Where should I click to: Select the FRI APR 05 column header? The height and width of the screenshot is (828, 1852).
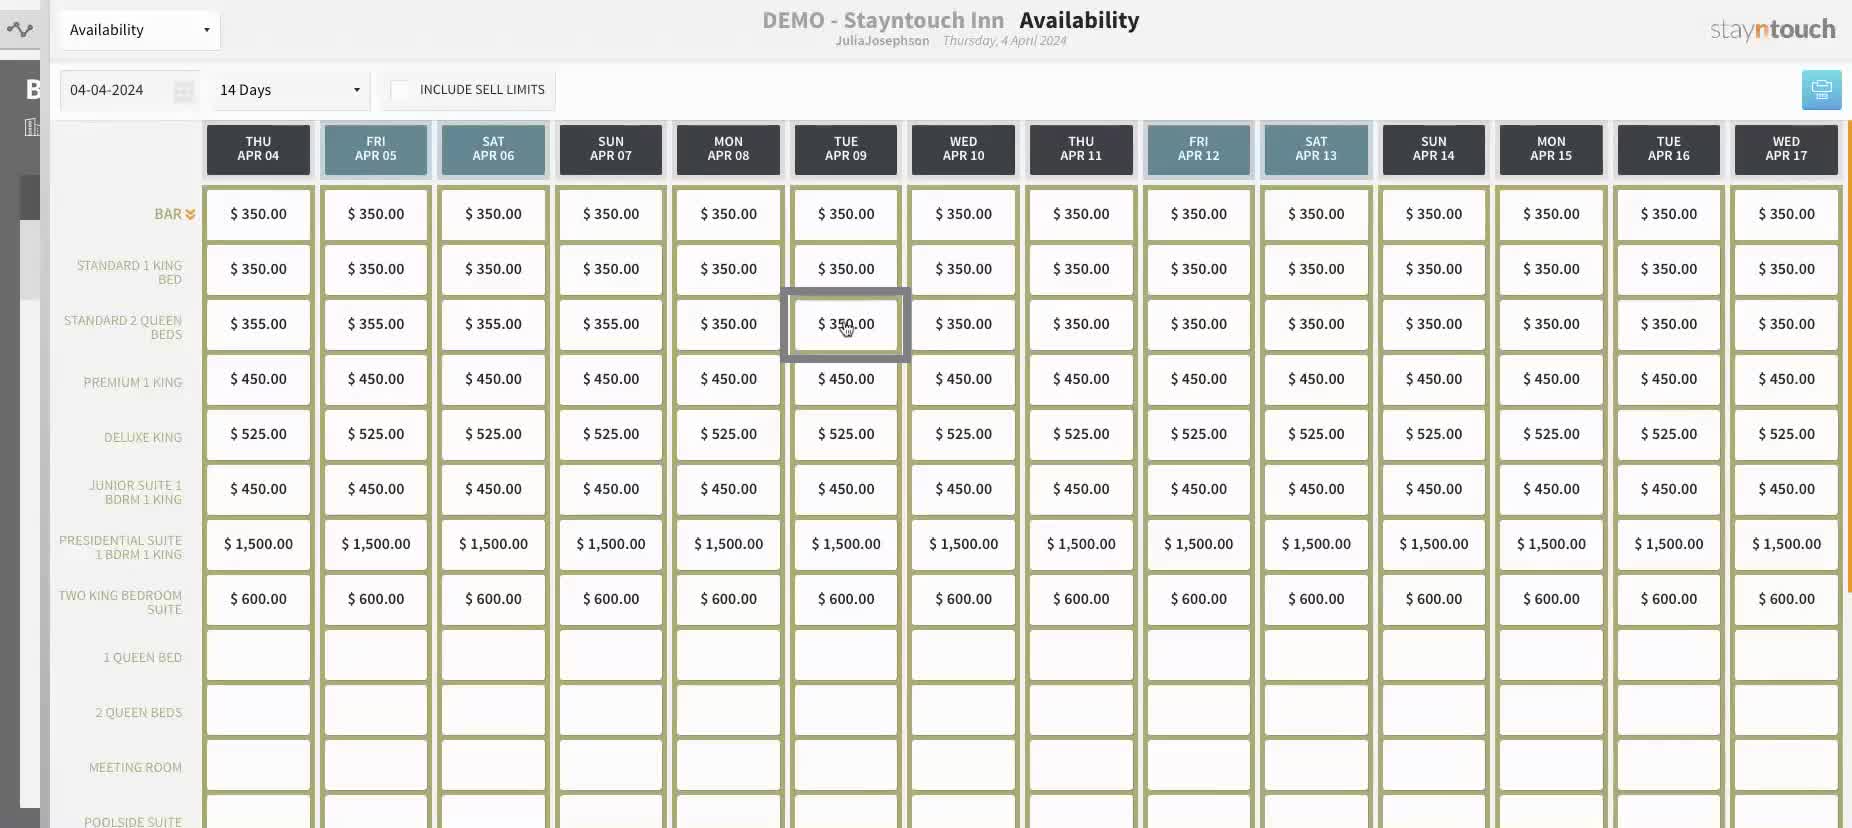[x=376, y=149]
